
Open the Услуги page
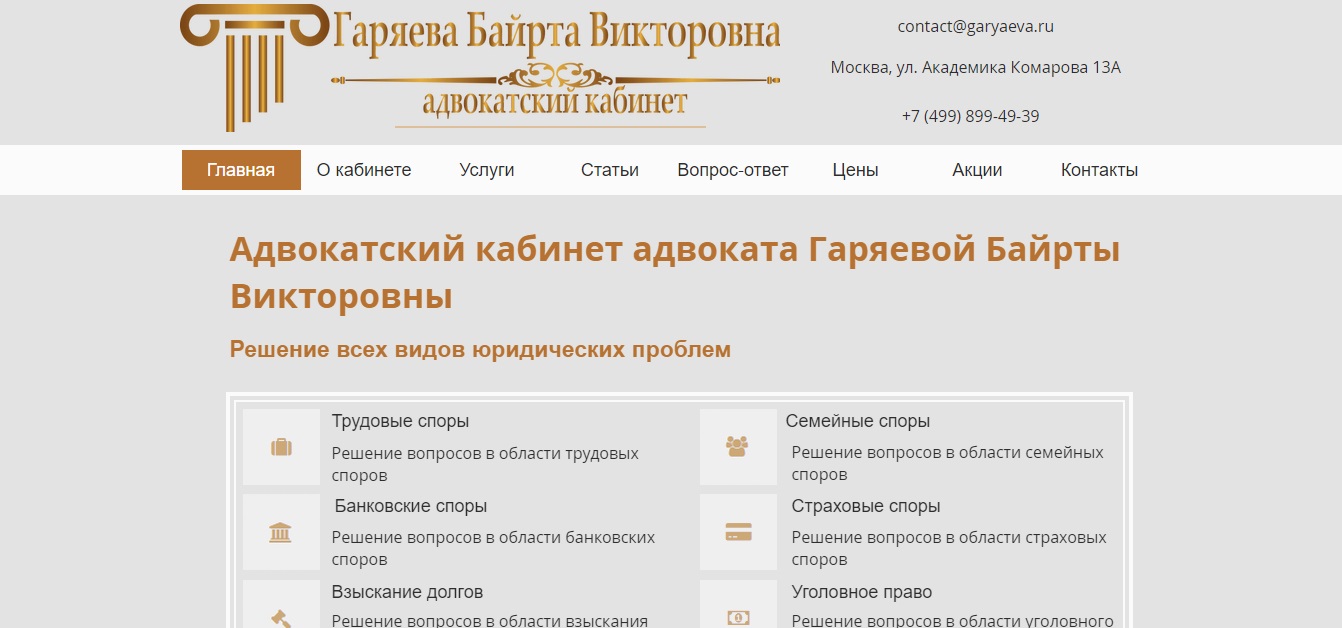point(486,169)
